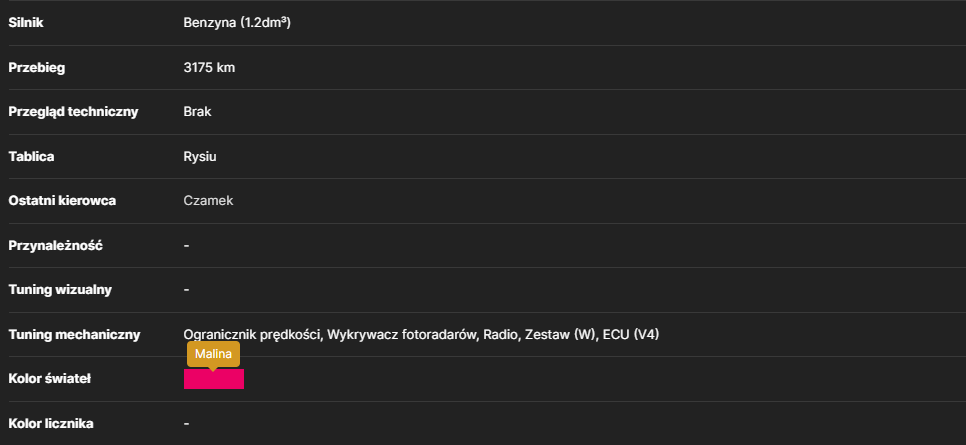Click Wykrywacz fotoradarów in tuning list
The width and height of the screenshot is (966, 445).
click(402, 335)
